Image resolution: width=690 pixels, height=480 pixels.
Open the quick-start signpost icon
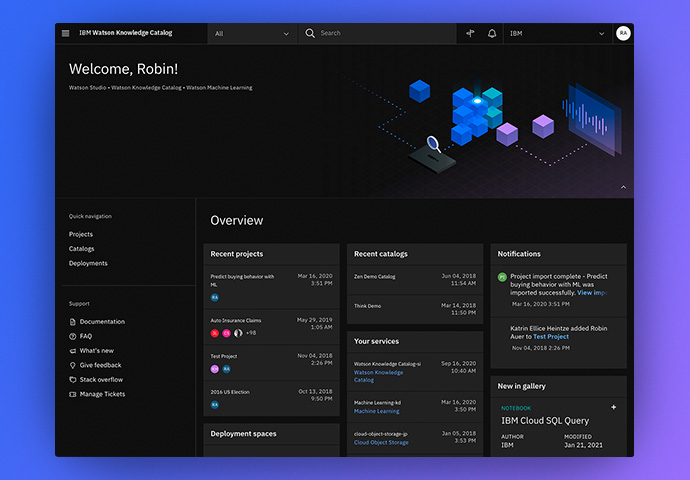point(470,33)
